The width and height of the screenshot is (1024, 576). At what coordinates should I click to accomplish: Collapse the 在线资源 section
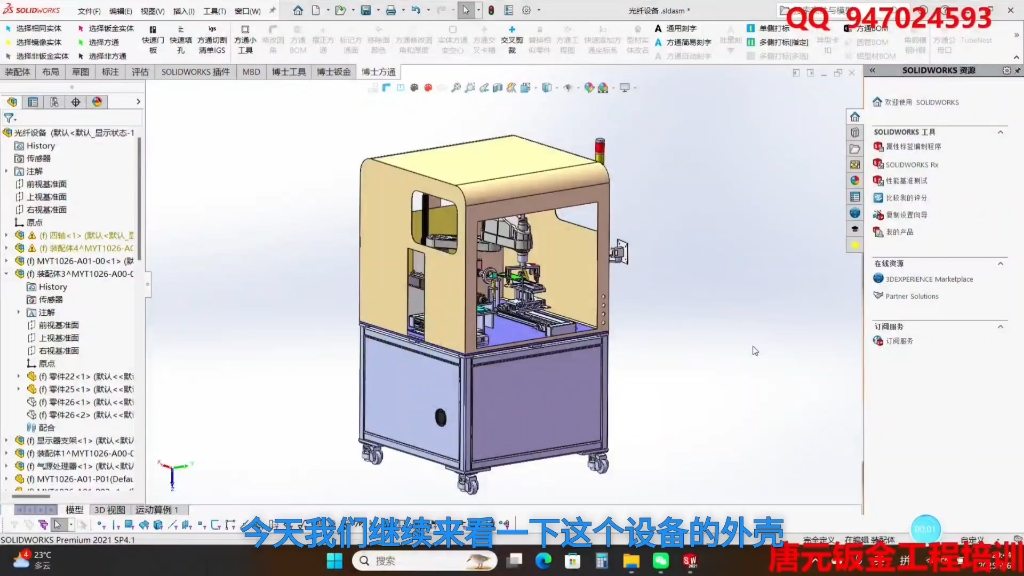tap(1000, 263)
